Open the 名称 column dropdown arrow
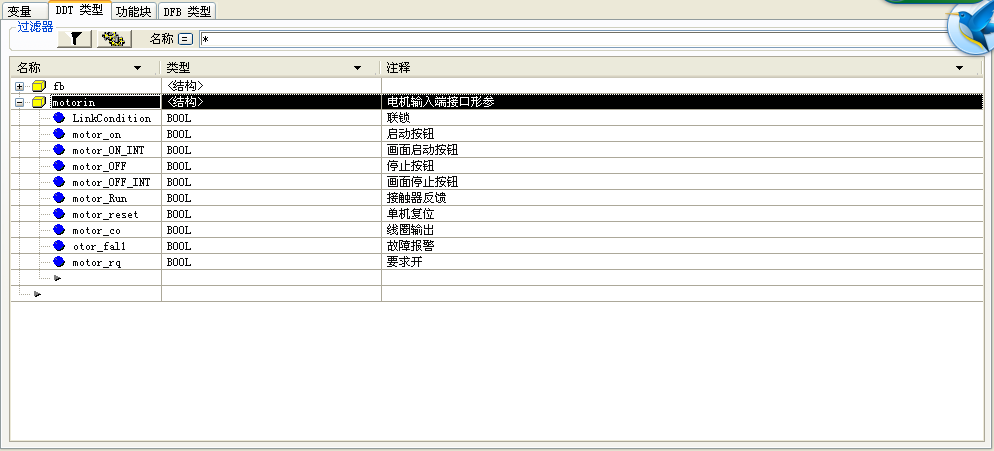Screen dimensions: 994x451 pos(138,68)
